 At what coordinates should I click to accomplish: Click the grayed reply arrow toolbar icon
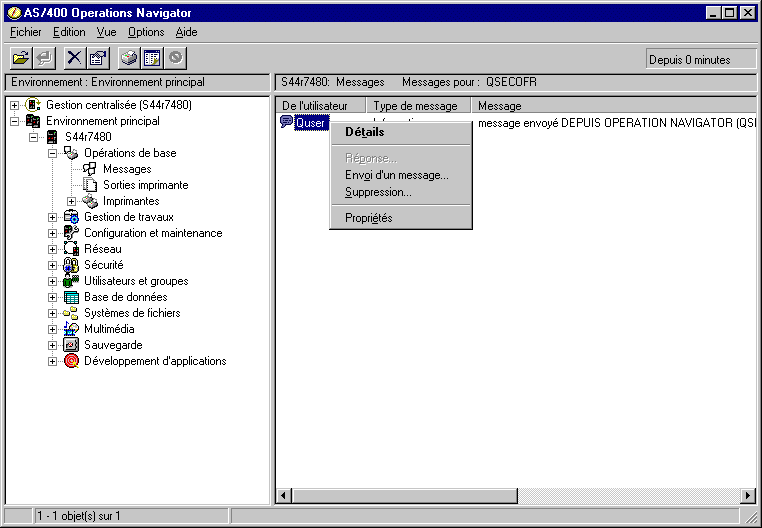(45, 58)
